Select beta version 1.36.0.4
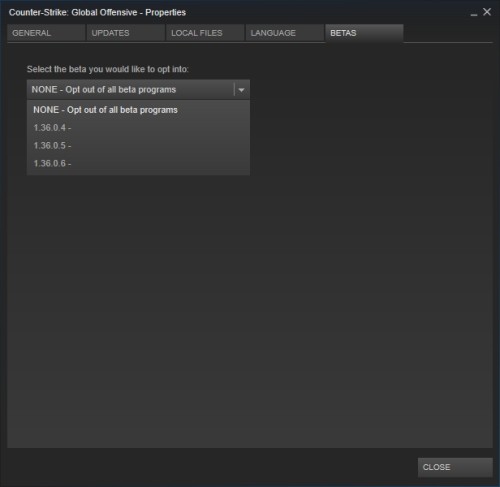 138,128
